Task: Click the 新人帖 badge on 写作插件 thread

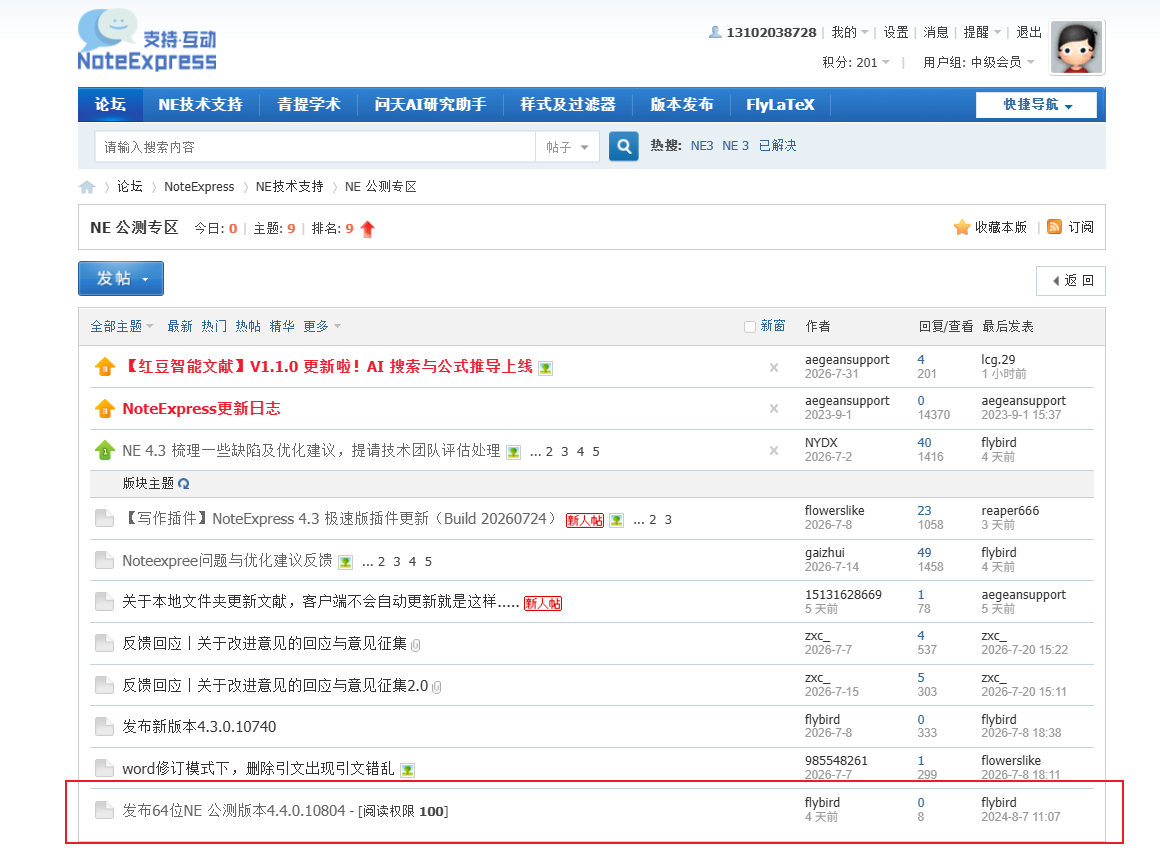Action: 584,521
